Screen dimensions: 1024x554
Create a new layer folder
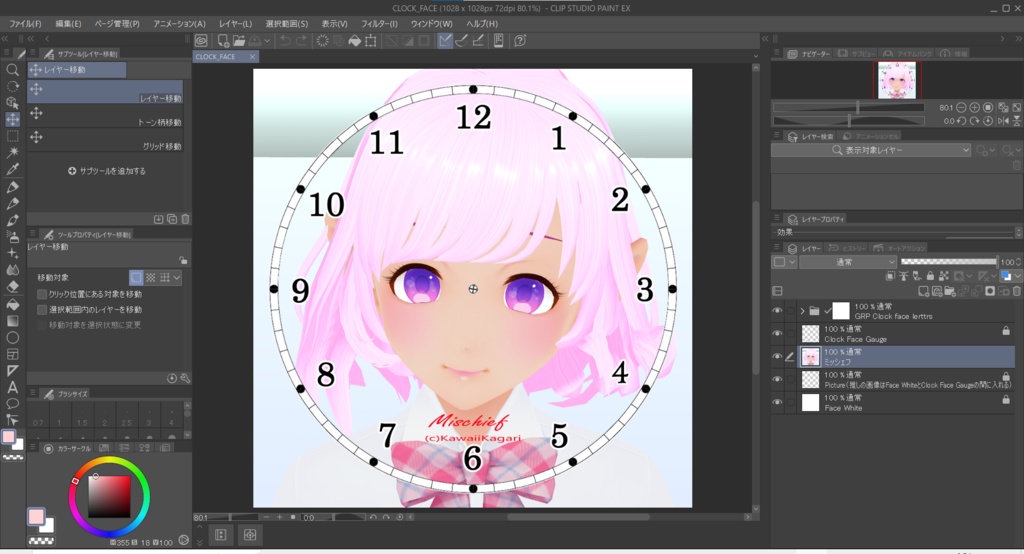tap(949, 291)
